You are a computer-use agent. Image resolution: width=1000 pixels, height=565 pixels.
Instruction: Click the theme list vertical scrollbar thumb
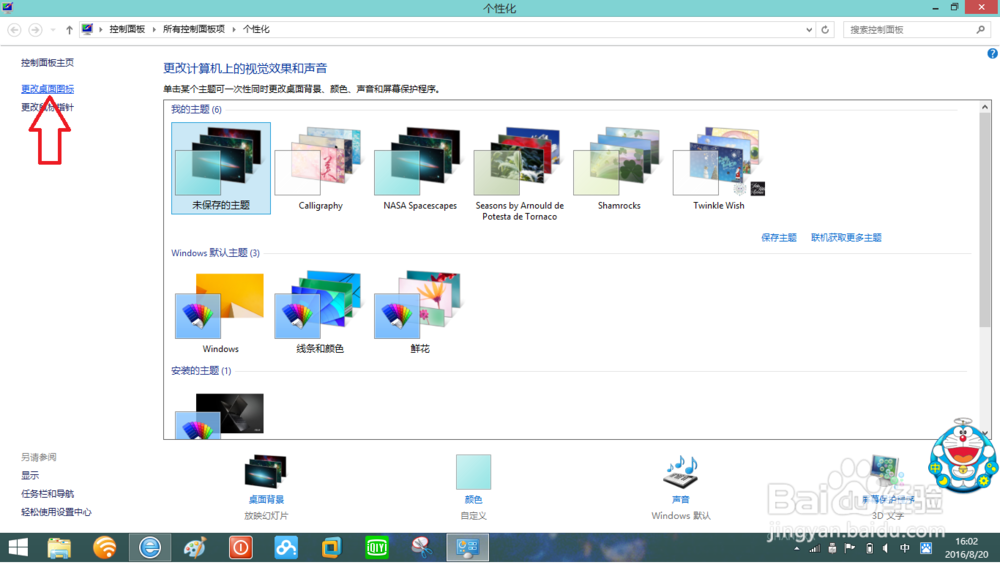coord(985,220)
